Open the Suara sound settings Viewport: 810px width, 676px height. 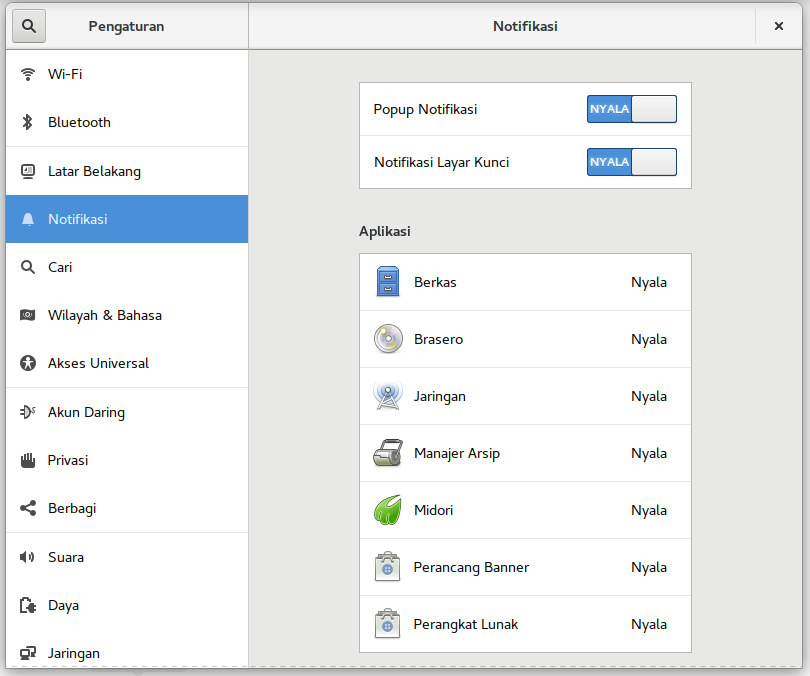pos(66,557)
